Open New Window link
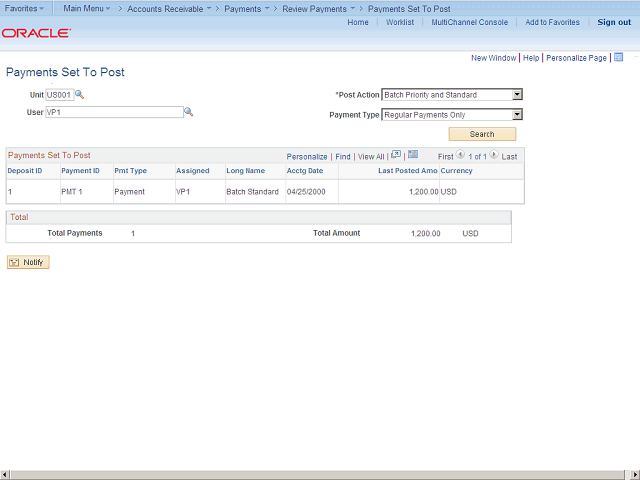 [493, 58]
